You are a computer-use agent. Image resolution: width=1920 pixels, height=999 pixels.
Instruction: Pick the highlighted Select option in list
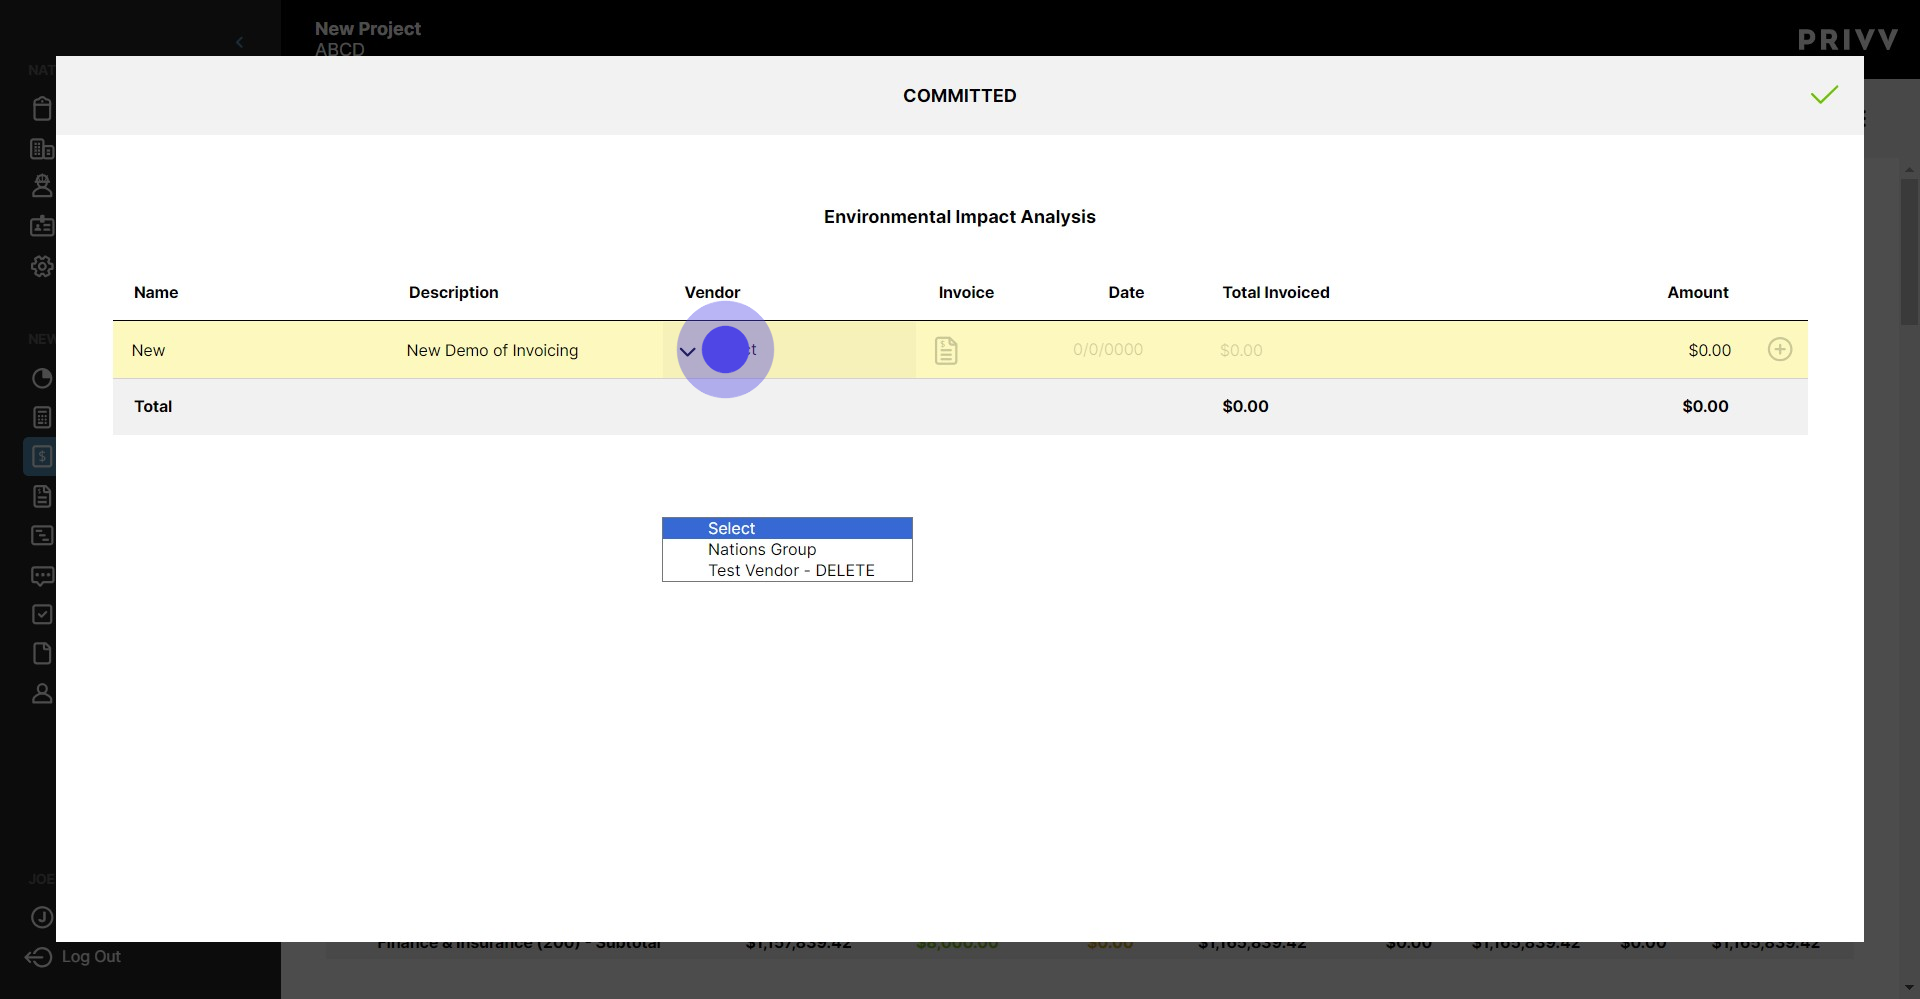tap(731, 528)
